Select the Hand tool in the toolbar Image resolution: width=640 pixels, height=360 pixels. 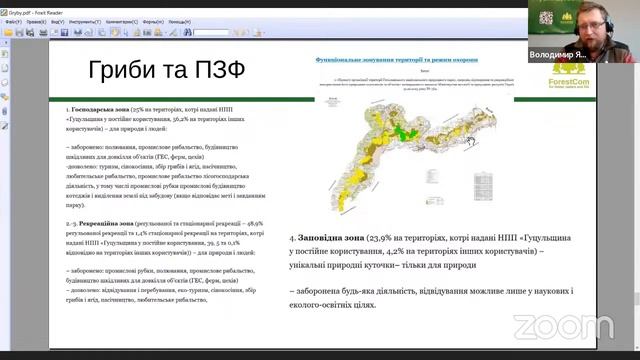pos(115,32)
